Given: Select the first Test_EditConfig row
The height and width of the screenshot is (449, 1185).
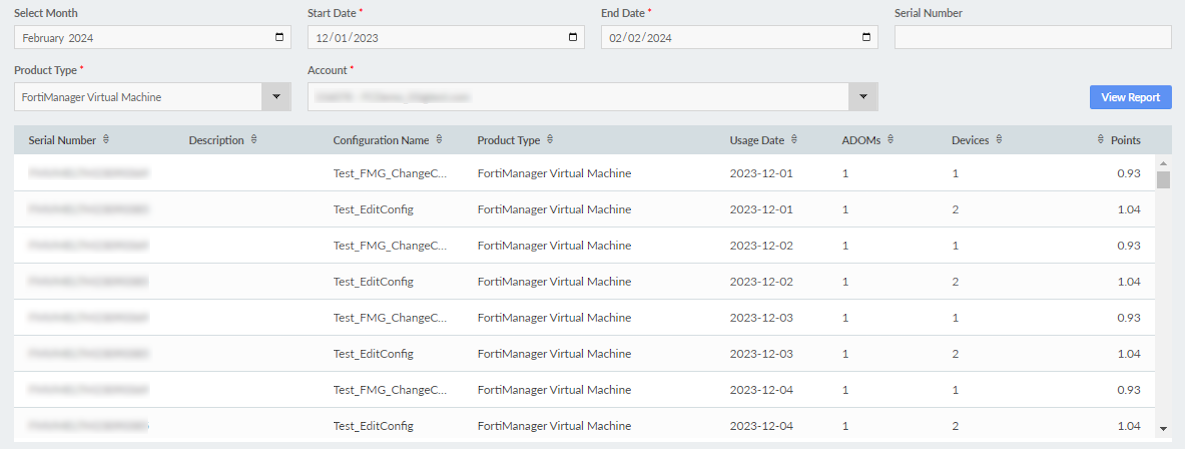Looking at the screenshot, I should [x=373, y=210].
